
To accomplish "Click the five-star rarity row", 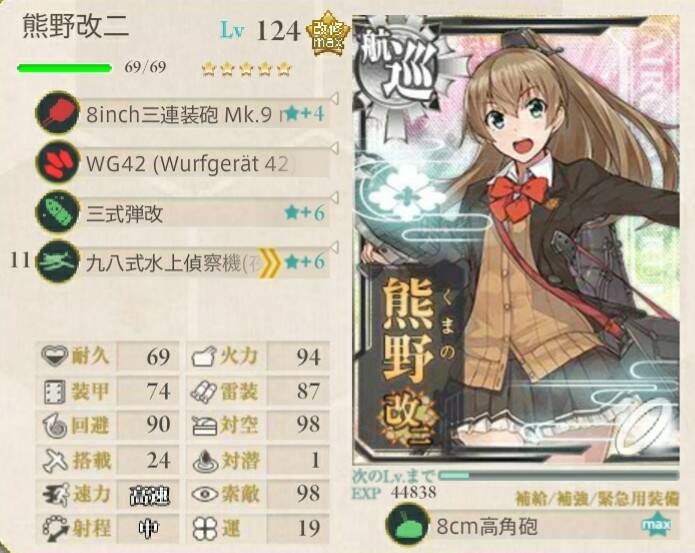I will (x=246, y=69).
